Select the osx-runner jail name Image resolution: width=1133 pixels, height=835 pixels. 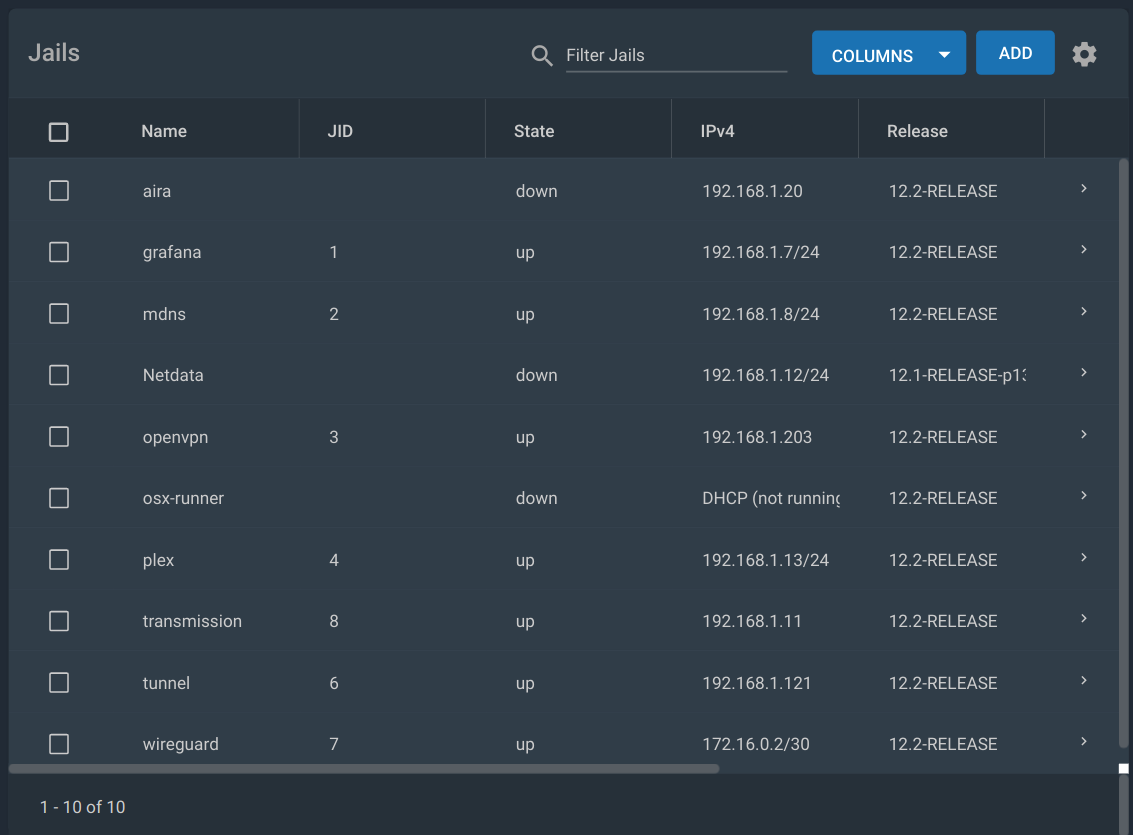(x=183, y=498)
